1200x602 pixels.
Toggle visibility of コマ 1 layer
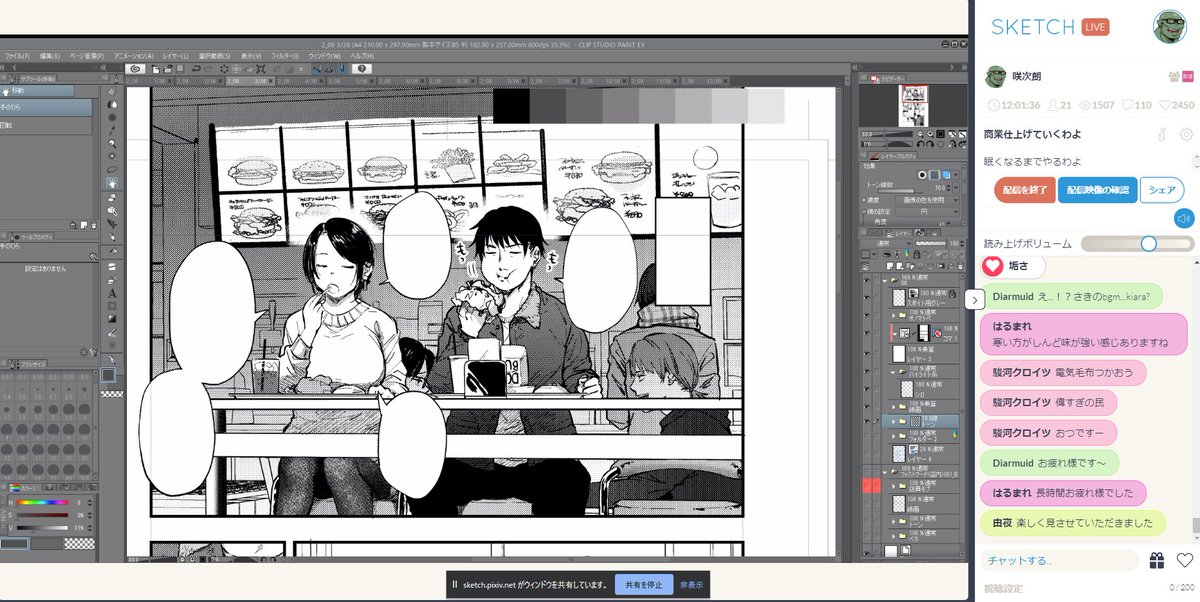point(867,333)
